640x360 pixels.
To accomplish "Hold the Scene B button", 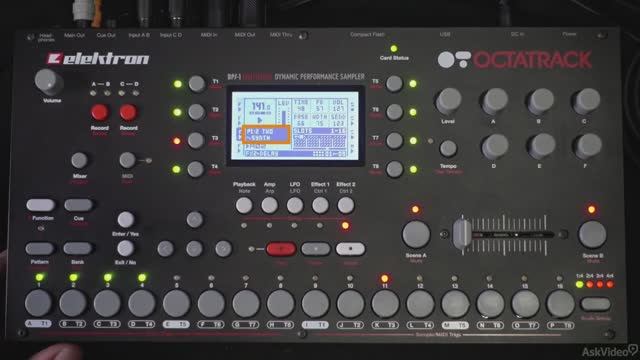I will pos(592,235).
